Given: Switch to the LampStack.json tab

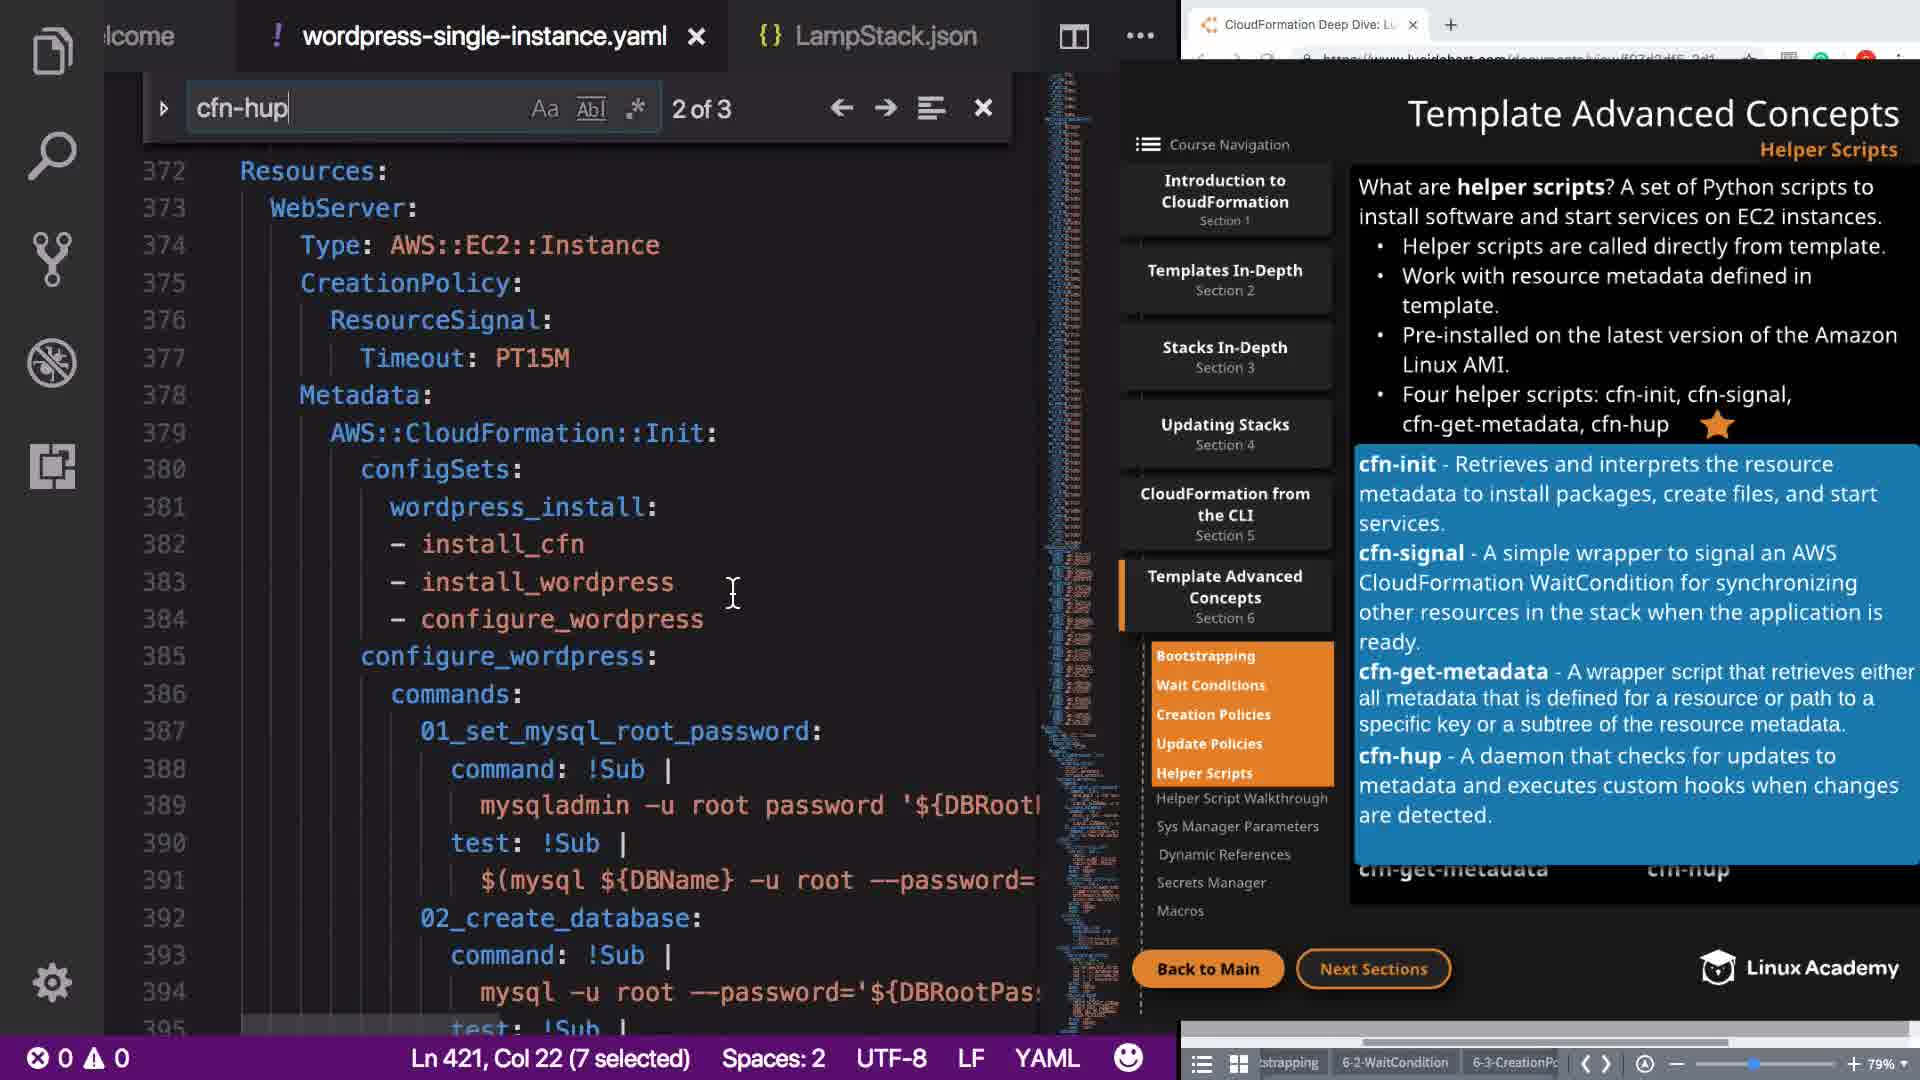Looking at the screenshot, I should [x=885, y=36].
